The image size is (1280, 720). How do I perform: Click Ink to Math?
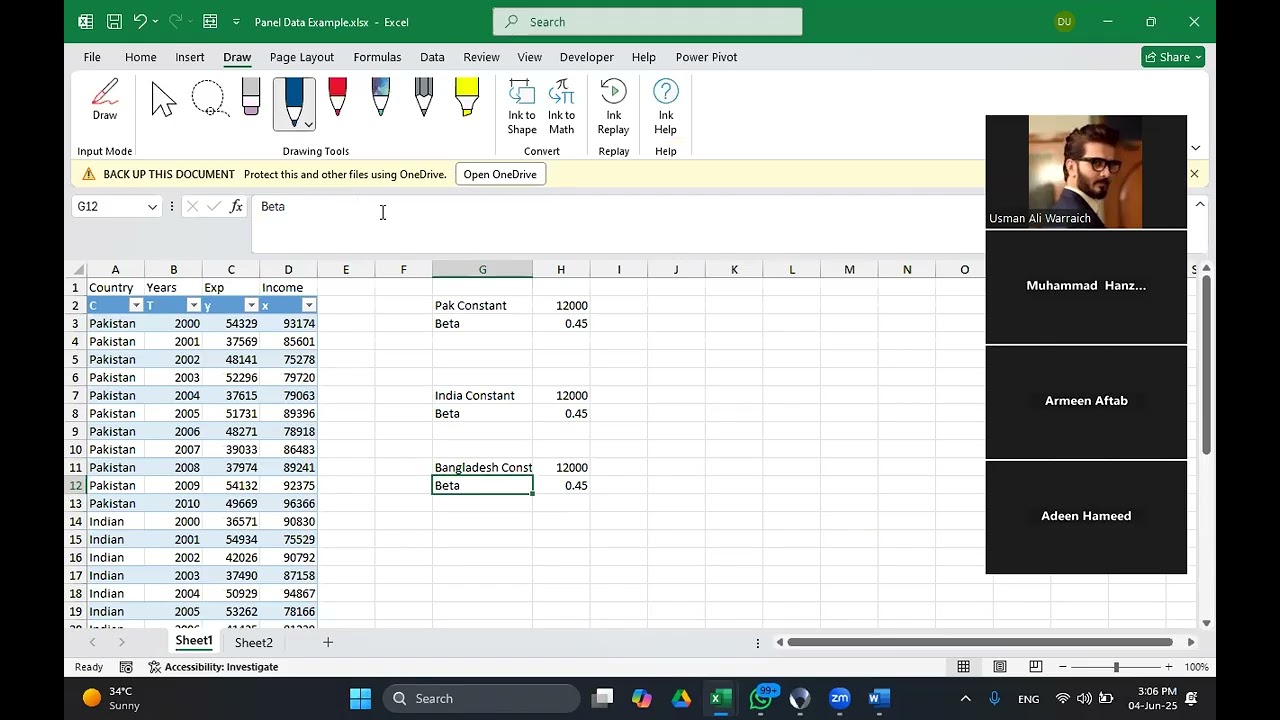(562, 107)
